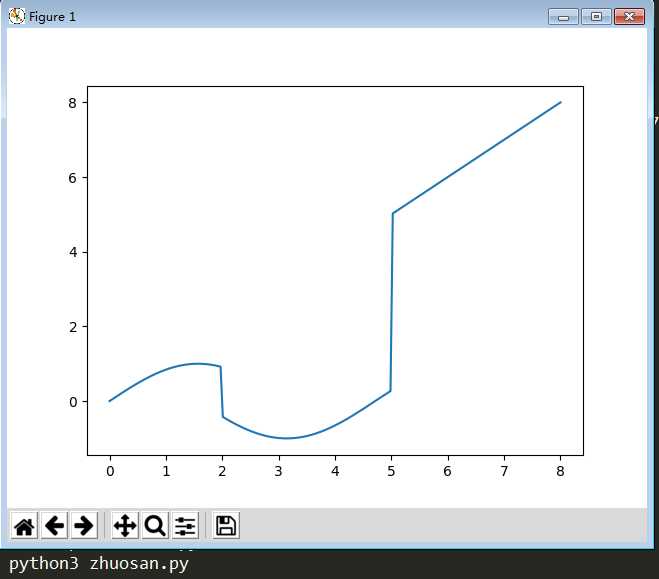Close the Figure 1 window

coord(629,17)
